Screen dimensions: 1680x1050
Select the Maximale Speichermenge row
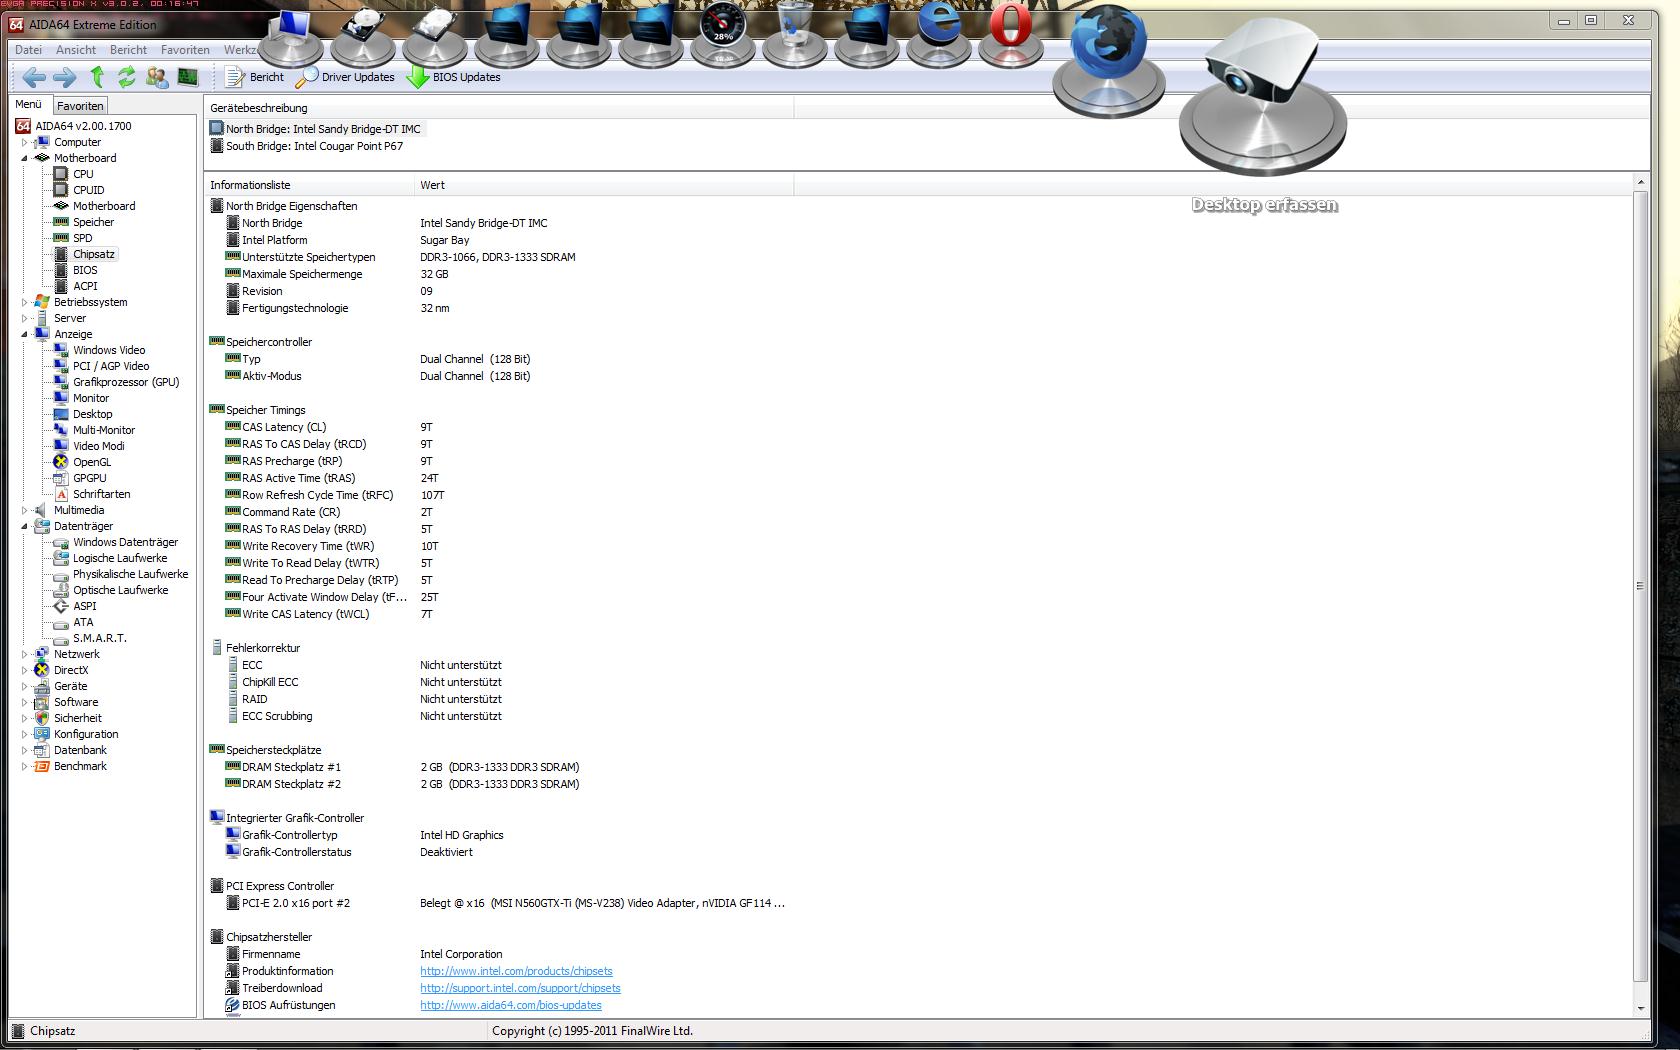point(302,274)
